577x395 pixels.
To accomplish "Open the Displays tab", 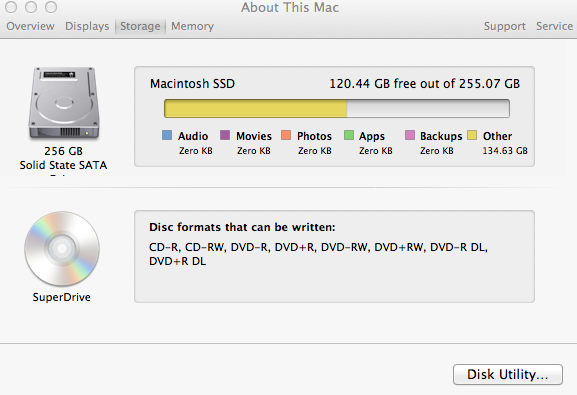I will click(87, 26).
